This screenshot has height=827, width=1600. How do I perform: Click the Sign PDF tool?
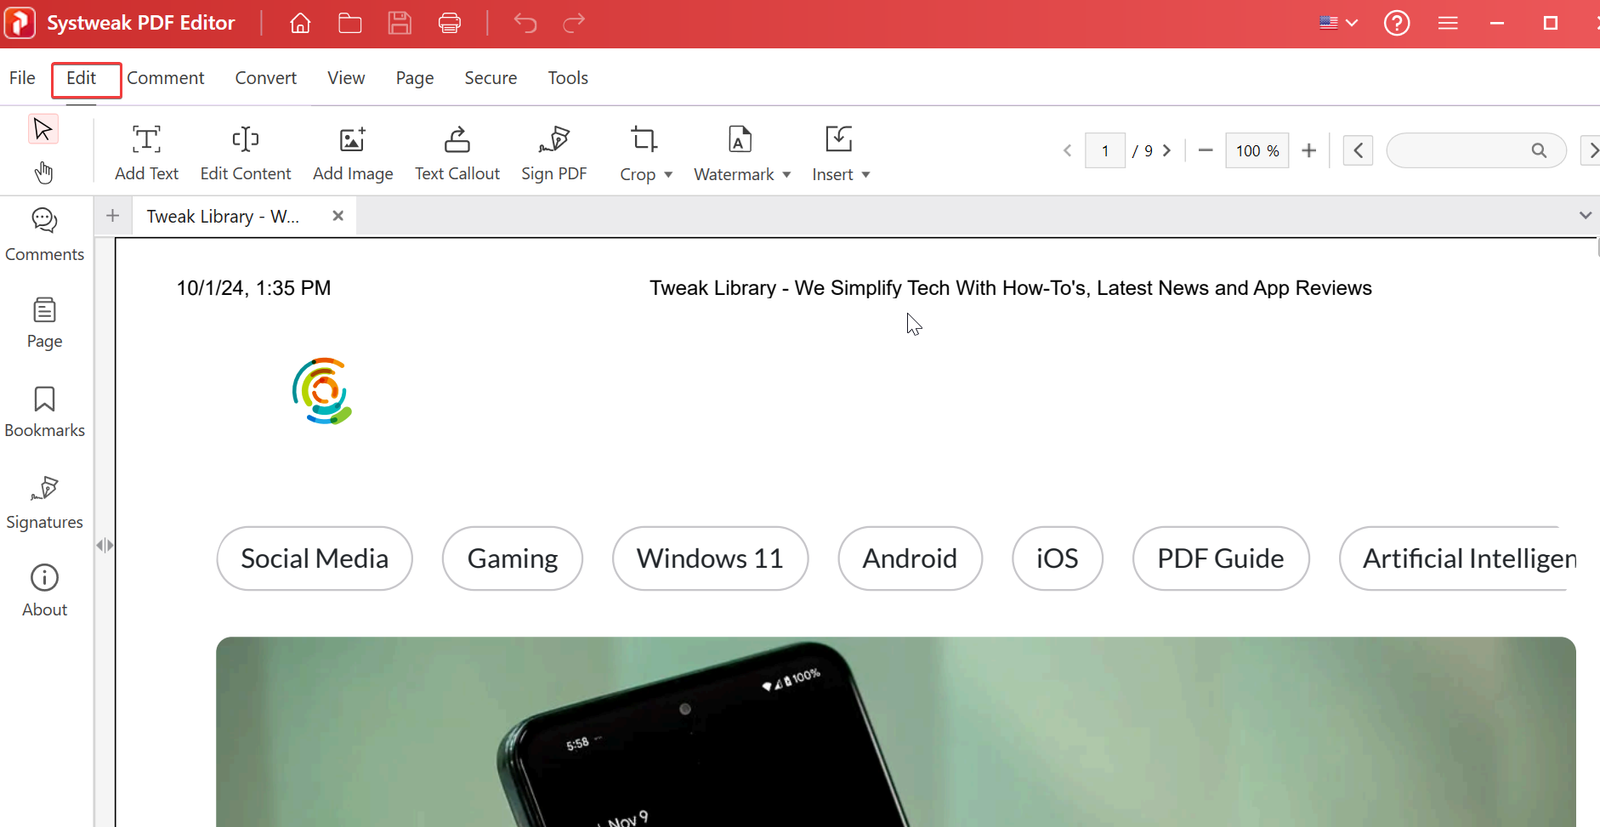pos(554,153)
